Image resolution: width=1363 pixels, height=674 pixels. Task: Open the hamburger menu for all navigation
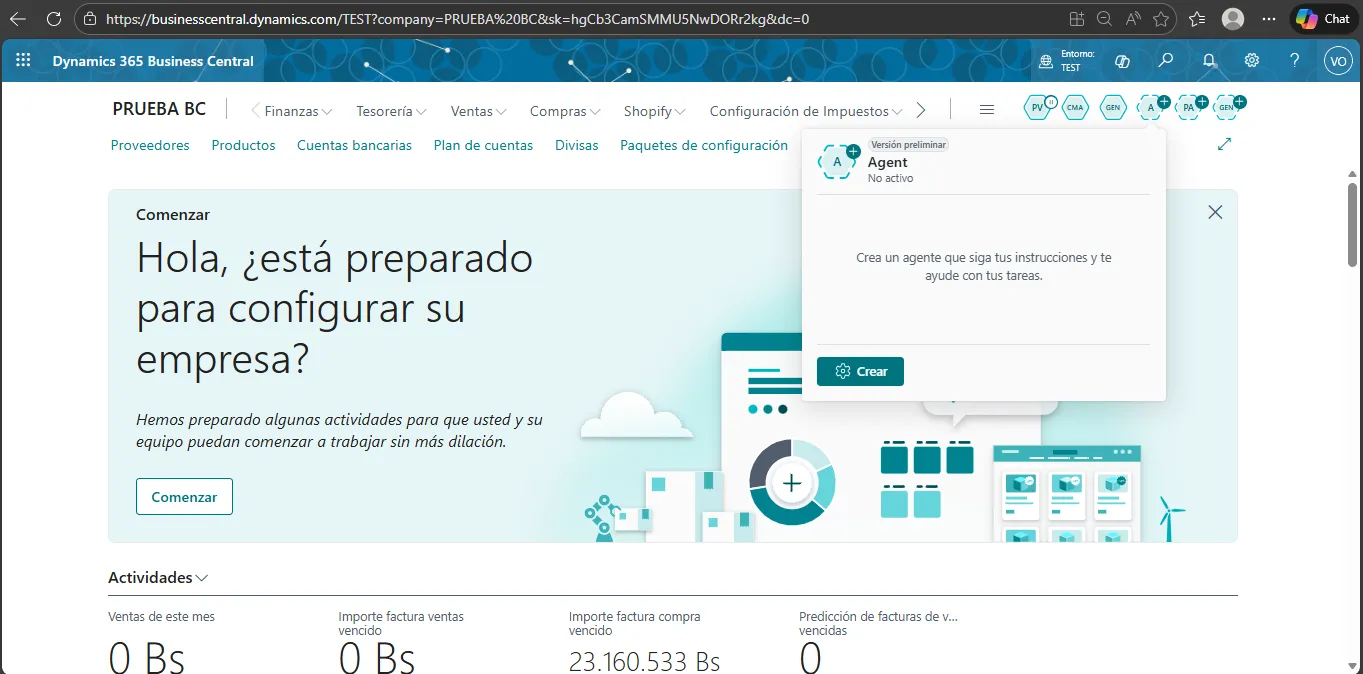(x=987, y=110)
